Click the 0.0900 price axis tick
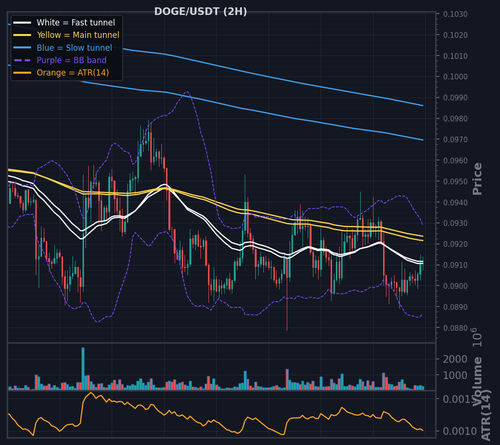 click(x=455, y=286)
